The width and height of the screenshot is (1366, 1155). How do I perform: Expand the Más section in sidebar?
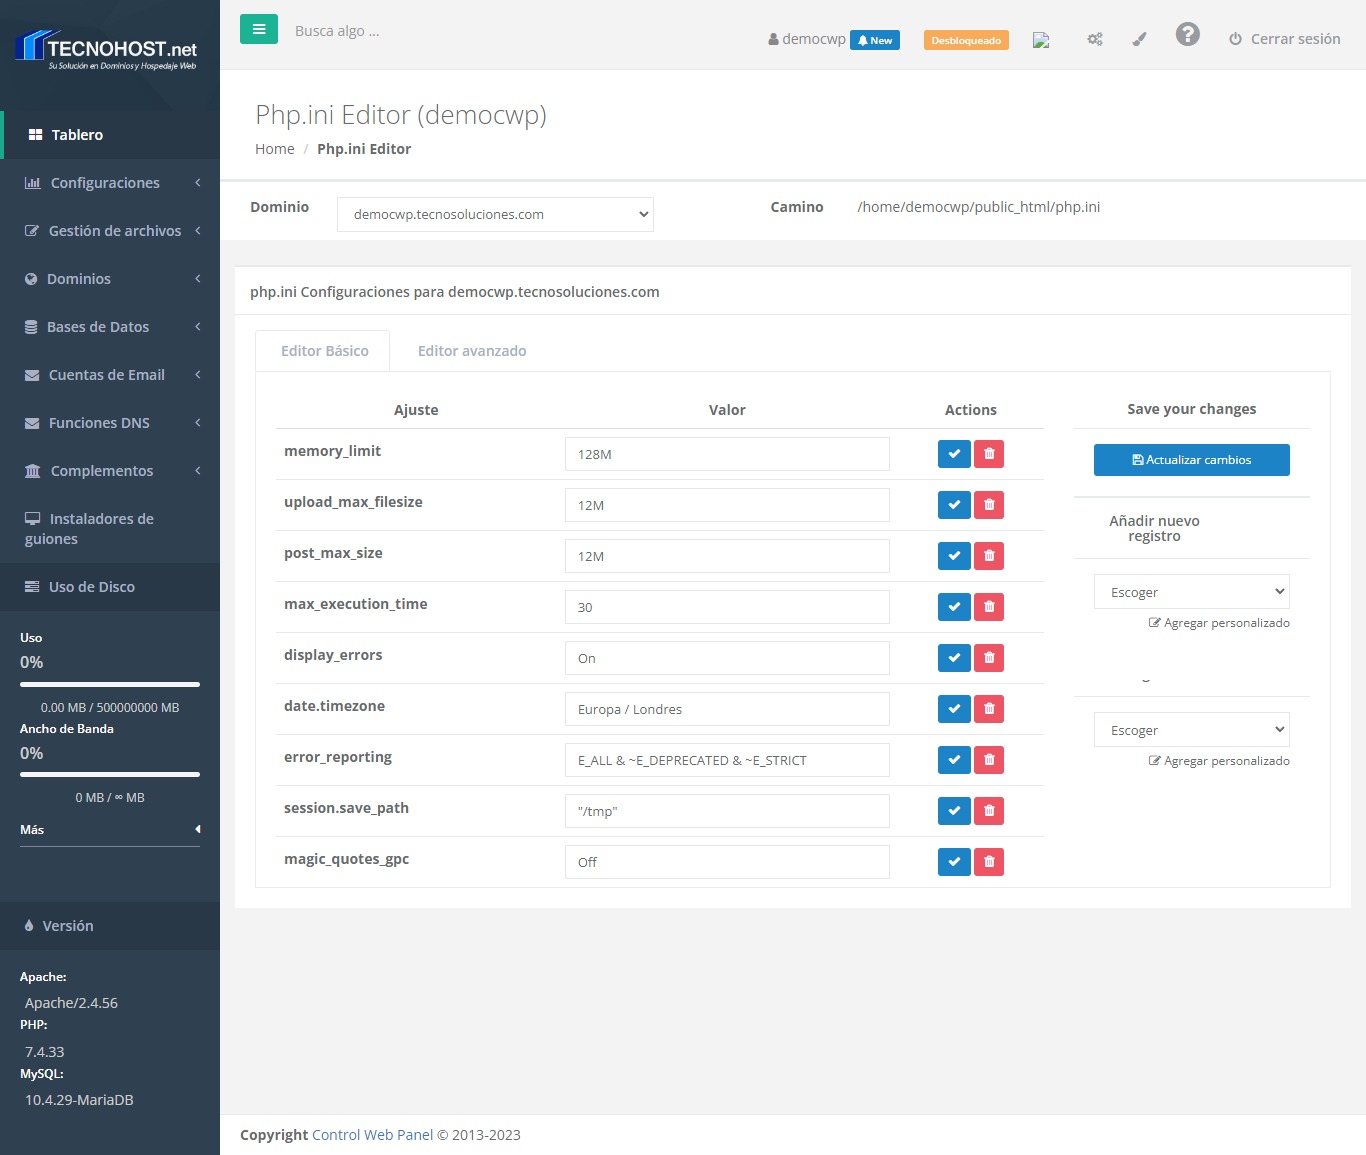click(110, 829)
